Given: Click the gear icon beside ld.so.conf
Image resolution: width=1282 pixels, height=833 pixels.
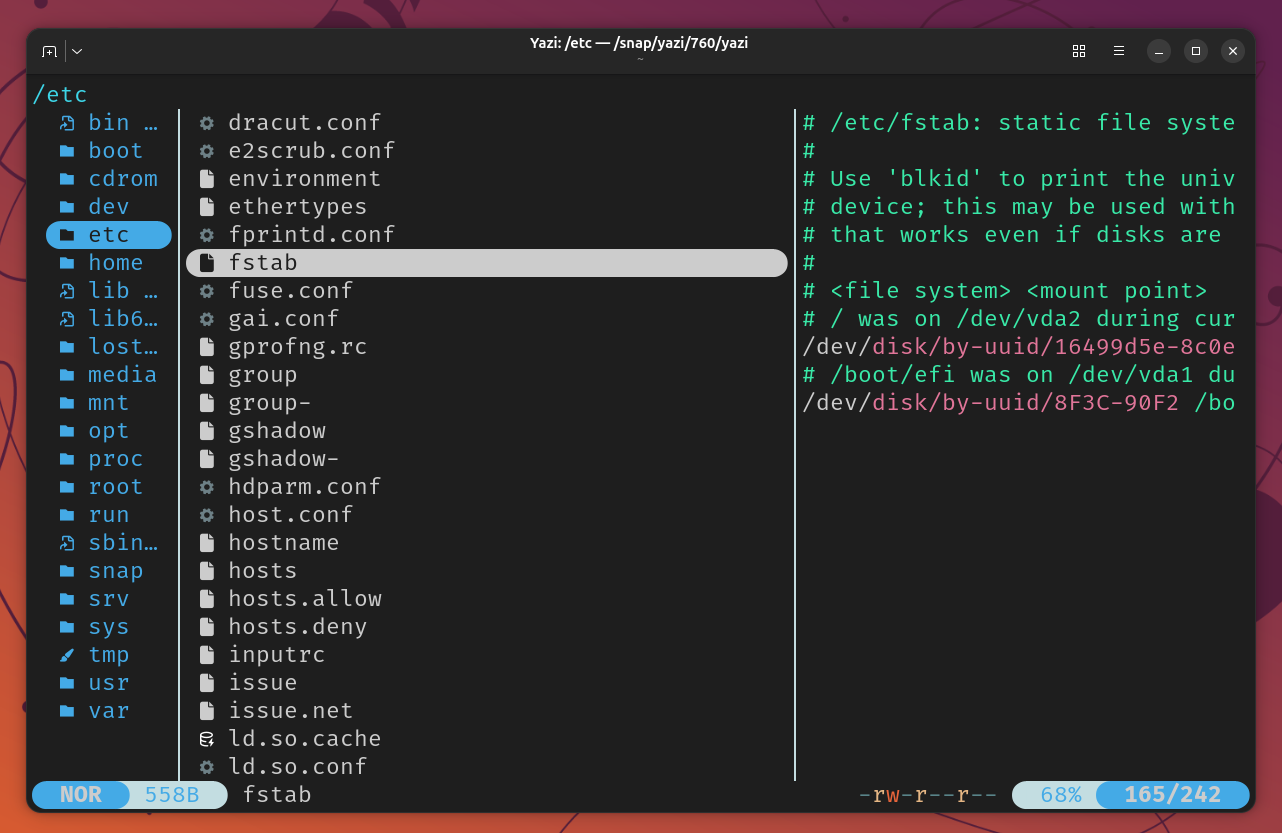Looking at the screenshot, I should click(x=207, y=767).
